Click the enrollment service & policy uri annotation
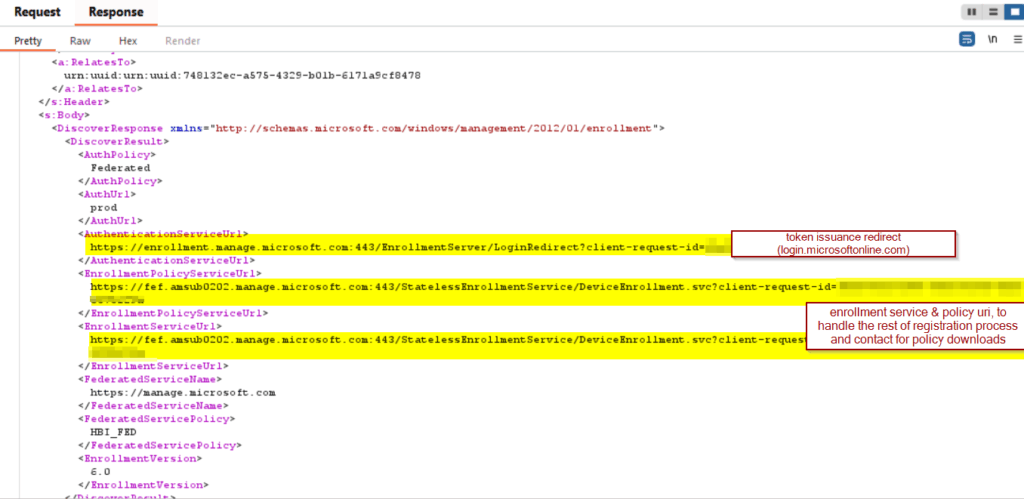The height and width of the screenshot is (499, 1024). 915,325
